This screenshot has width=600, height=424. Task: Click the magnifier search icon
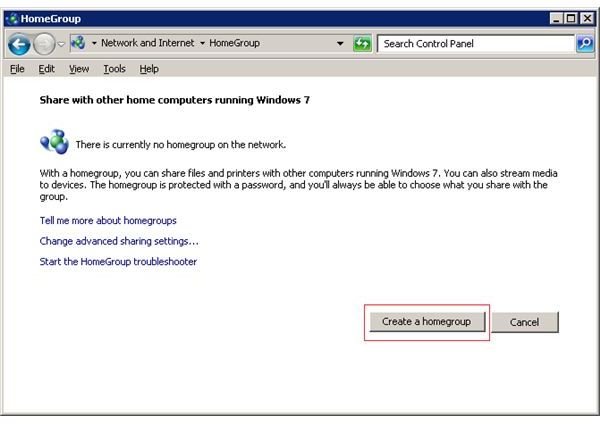click(x=585, y=44)
